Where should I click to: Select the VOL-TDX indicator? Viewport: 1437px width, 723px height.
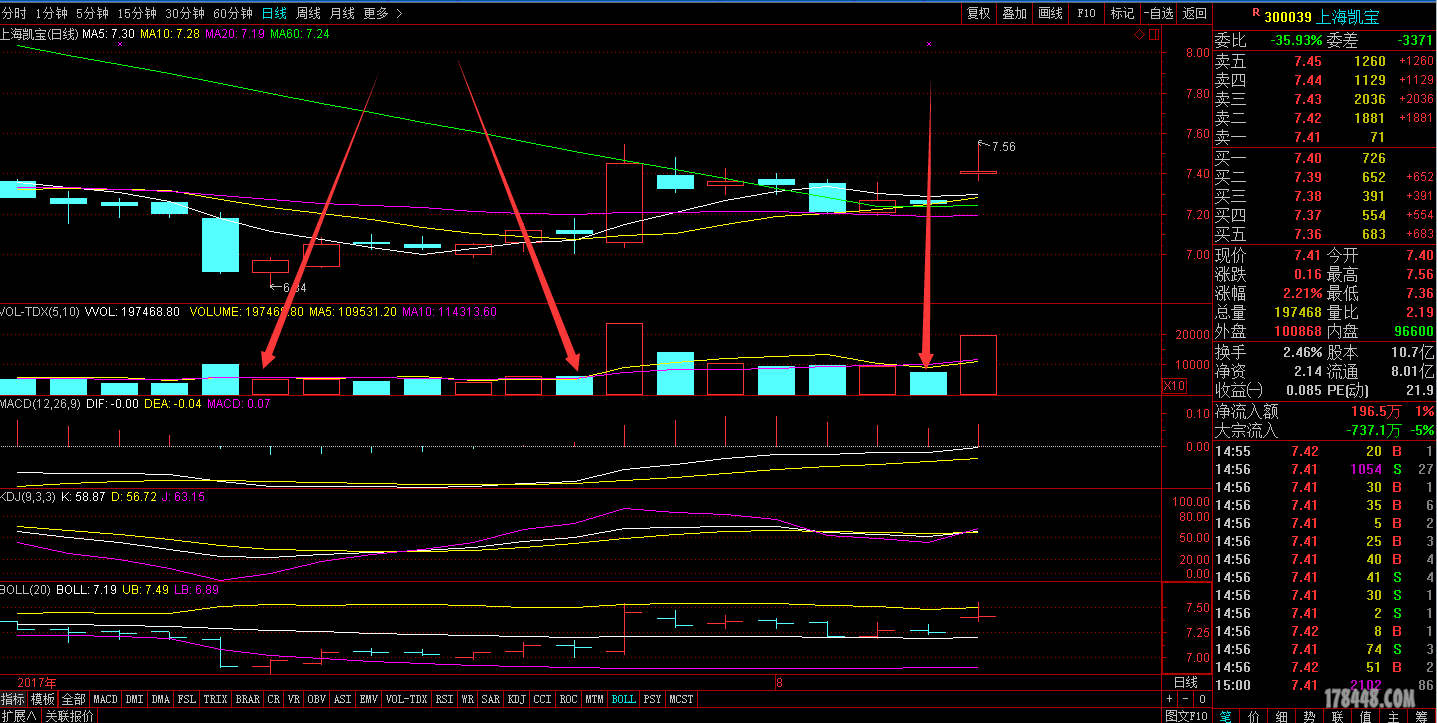point(406,699)
